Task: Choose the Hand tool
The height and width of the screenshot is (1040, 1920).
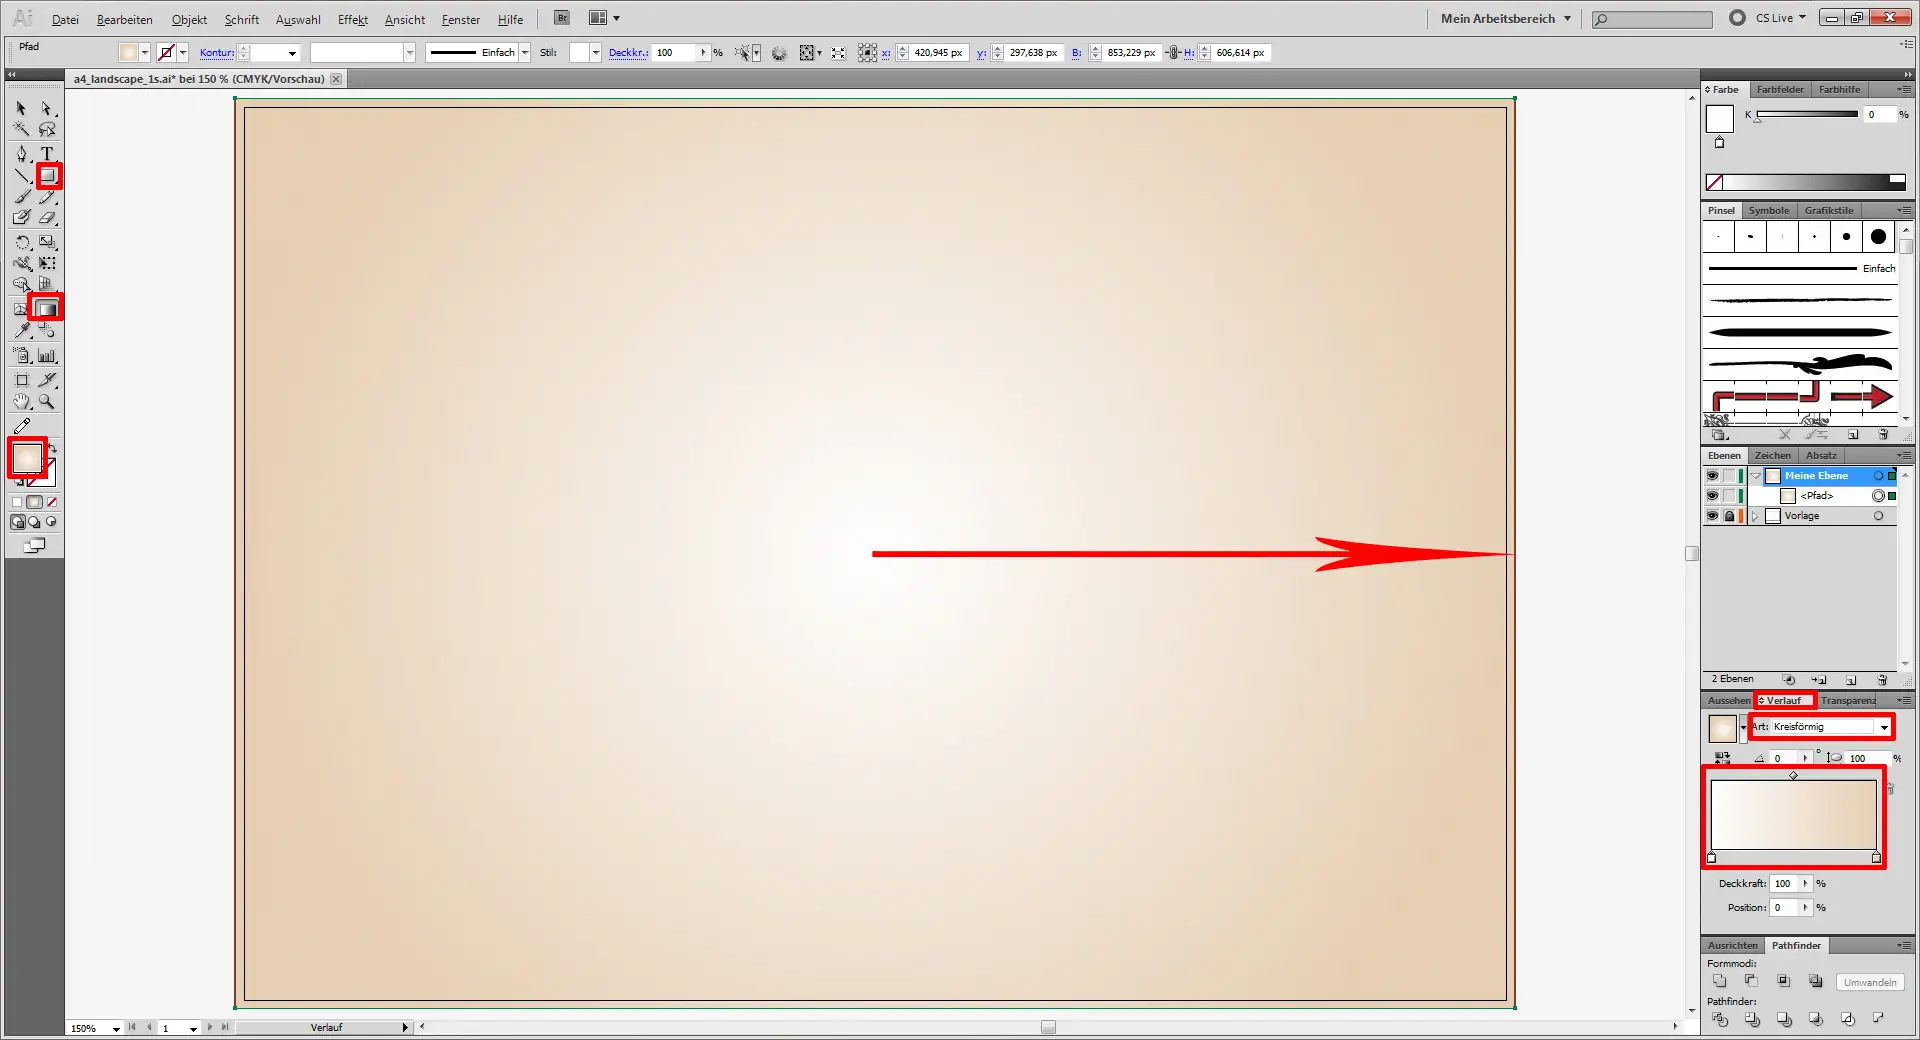Action: tap(22, 401)
